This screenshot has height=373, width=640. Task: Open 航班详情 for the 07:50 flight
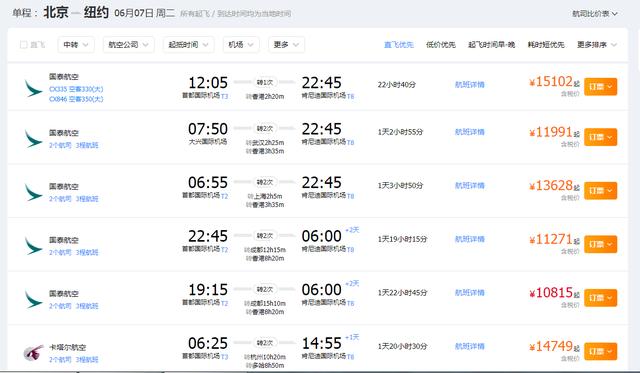[x=469, y=132]
